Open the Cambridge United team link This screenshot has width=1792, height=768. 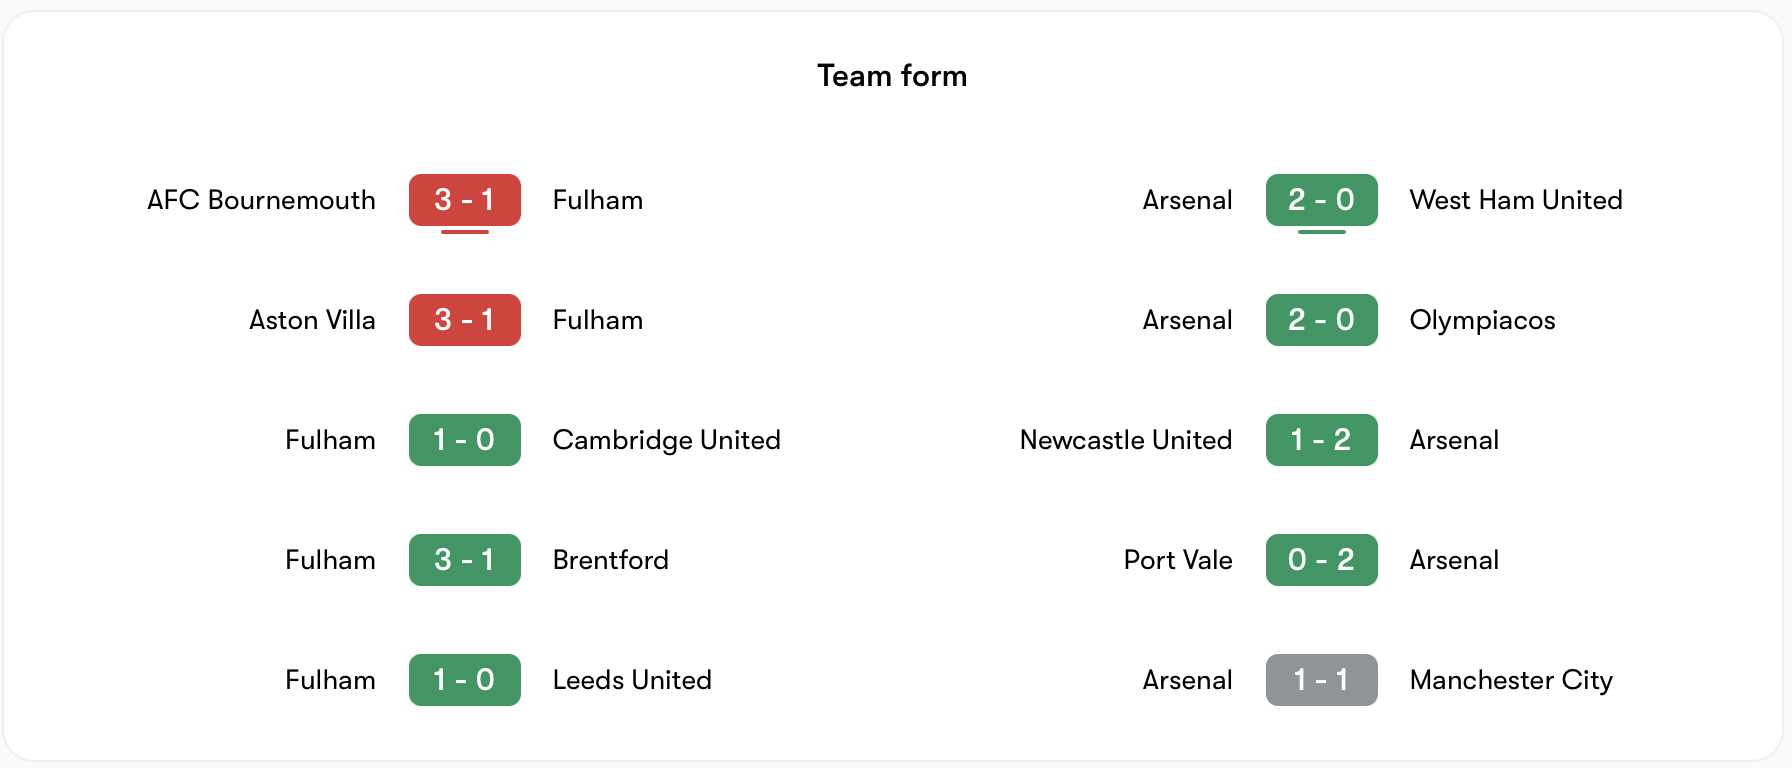(666, 440)
